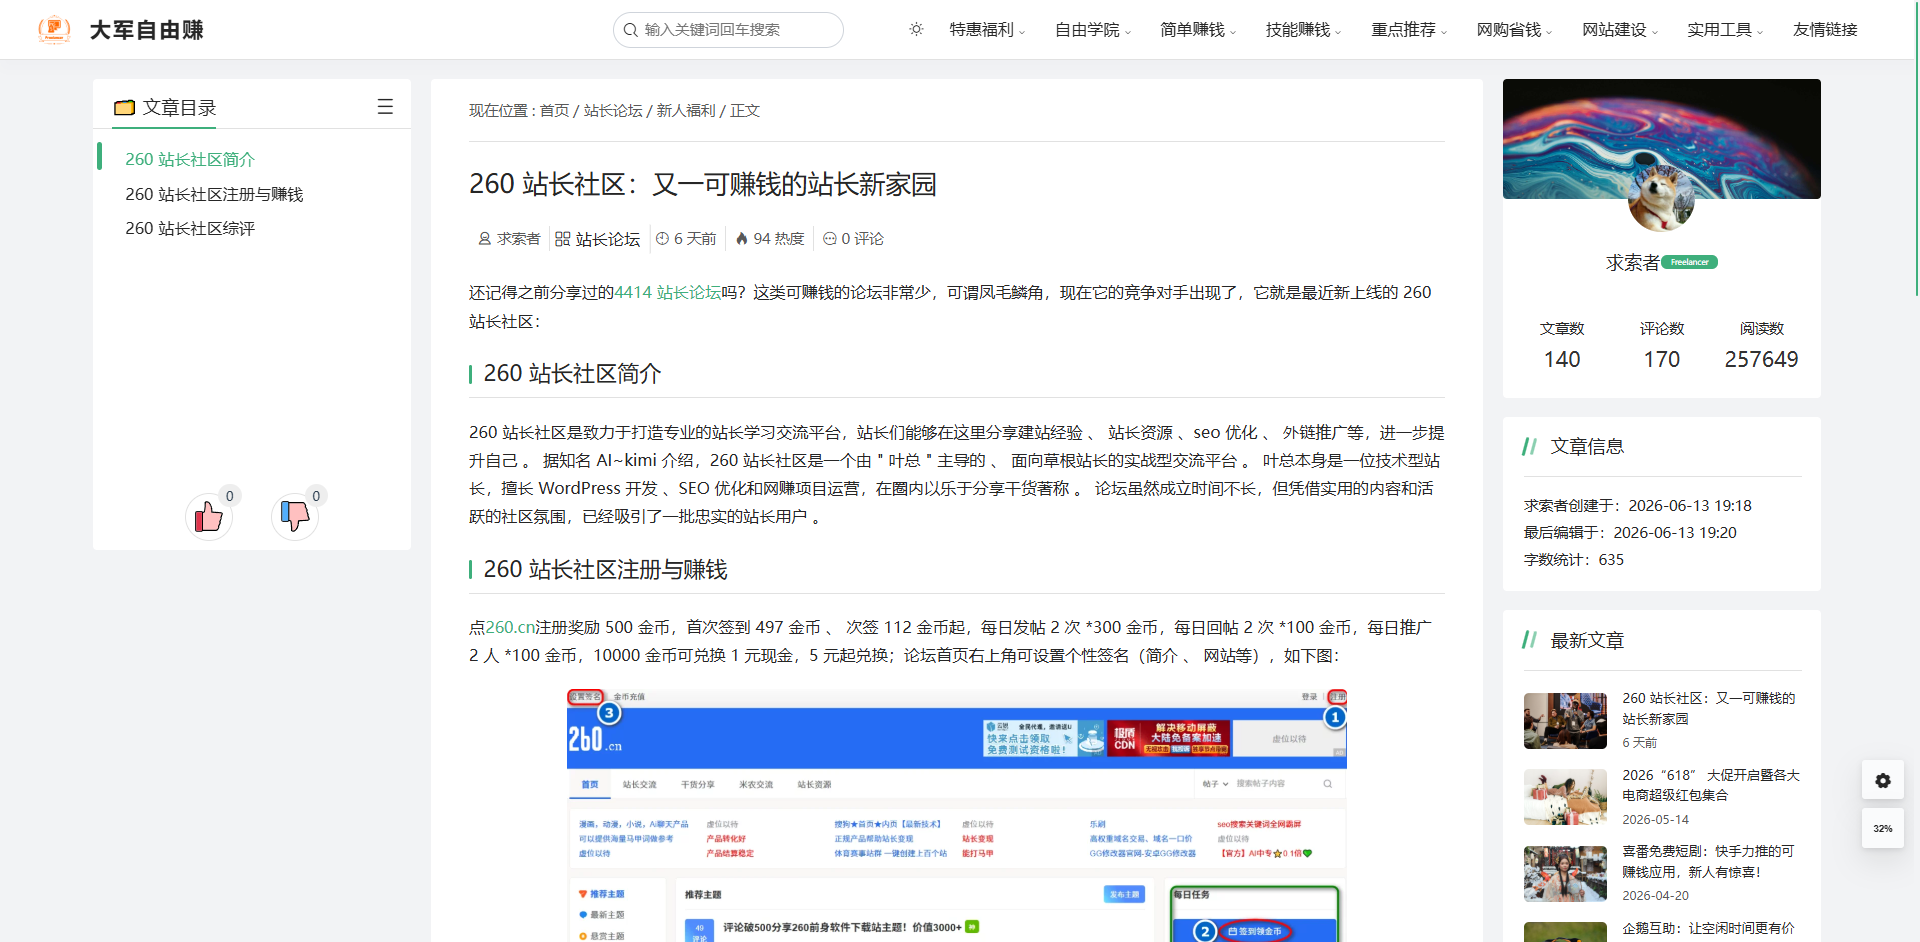
Task: Click the 260 站长社区注册与赚钱 article heading
Action: [x=605, y=569]
